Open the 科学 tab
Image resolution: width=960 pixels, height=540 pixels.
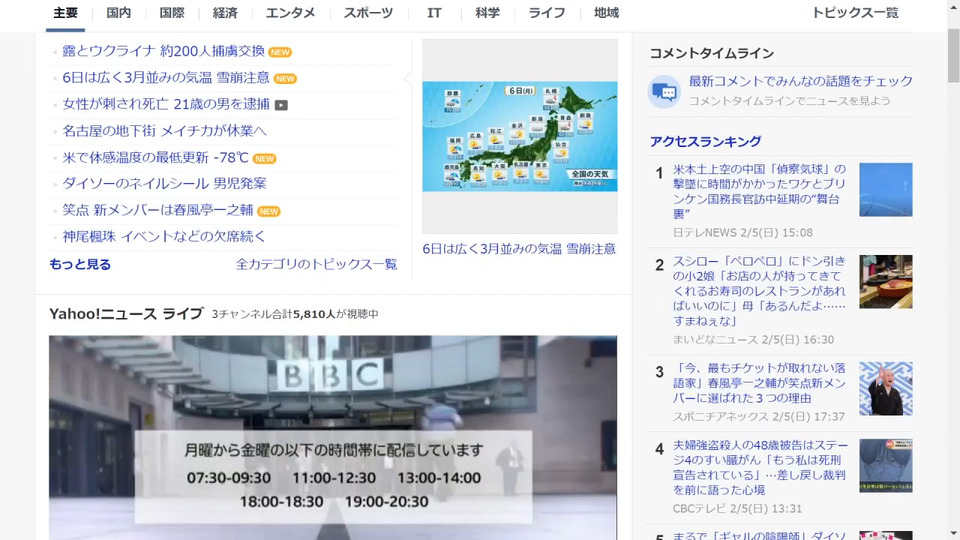point(487,13)
